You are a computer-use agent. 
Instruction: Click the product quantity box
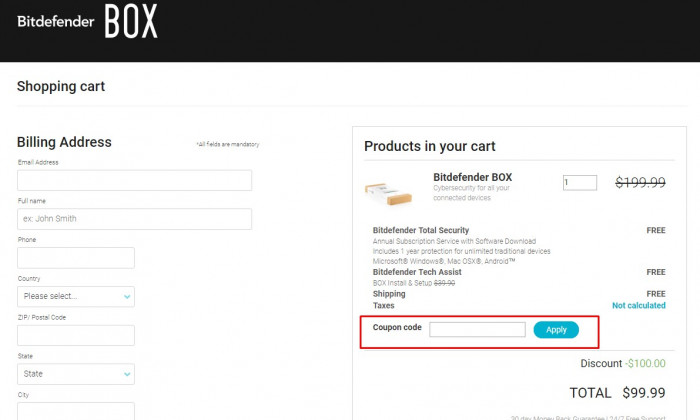pos(580,183)
